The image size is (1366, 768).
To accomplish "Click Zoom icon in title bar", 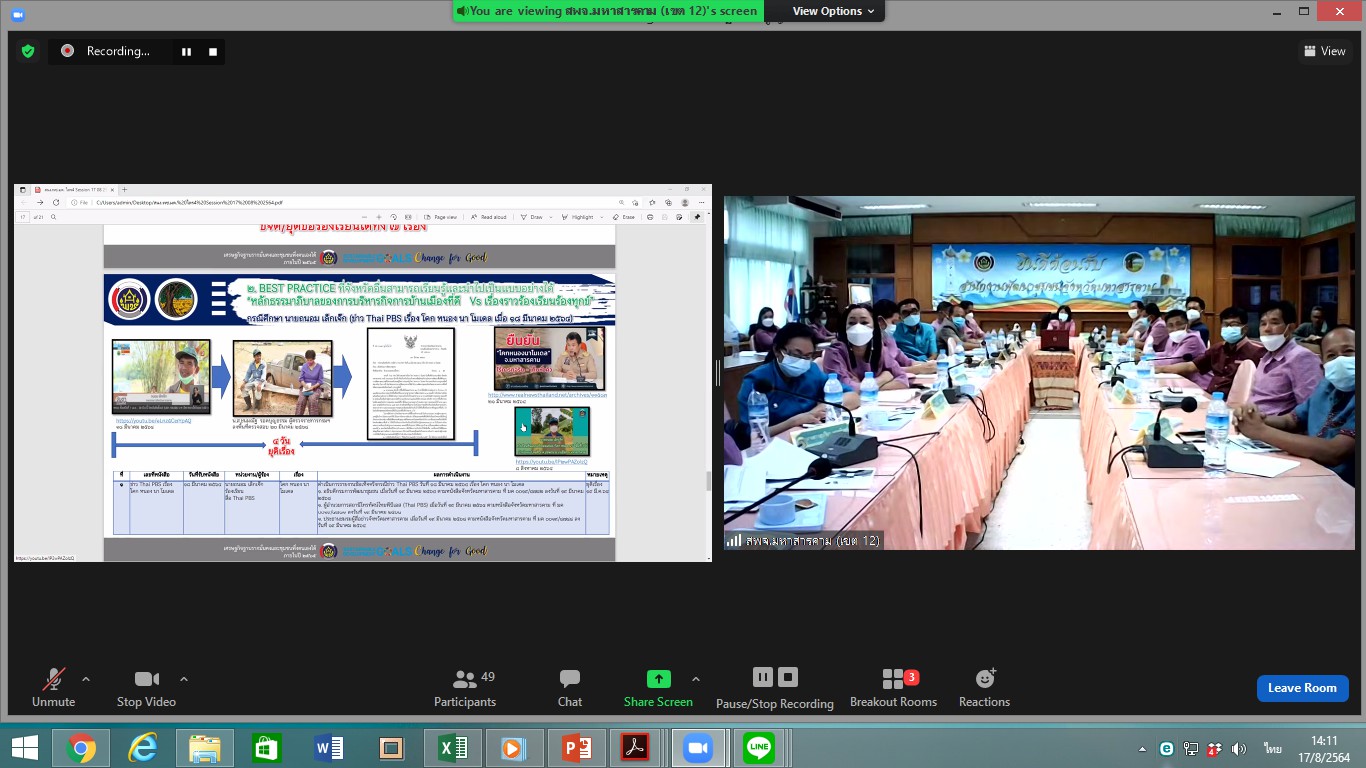I will pos(17,15).
